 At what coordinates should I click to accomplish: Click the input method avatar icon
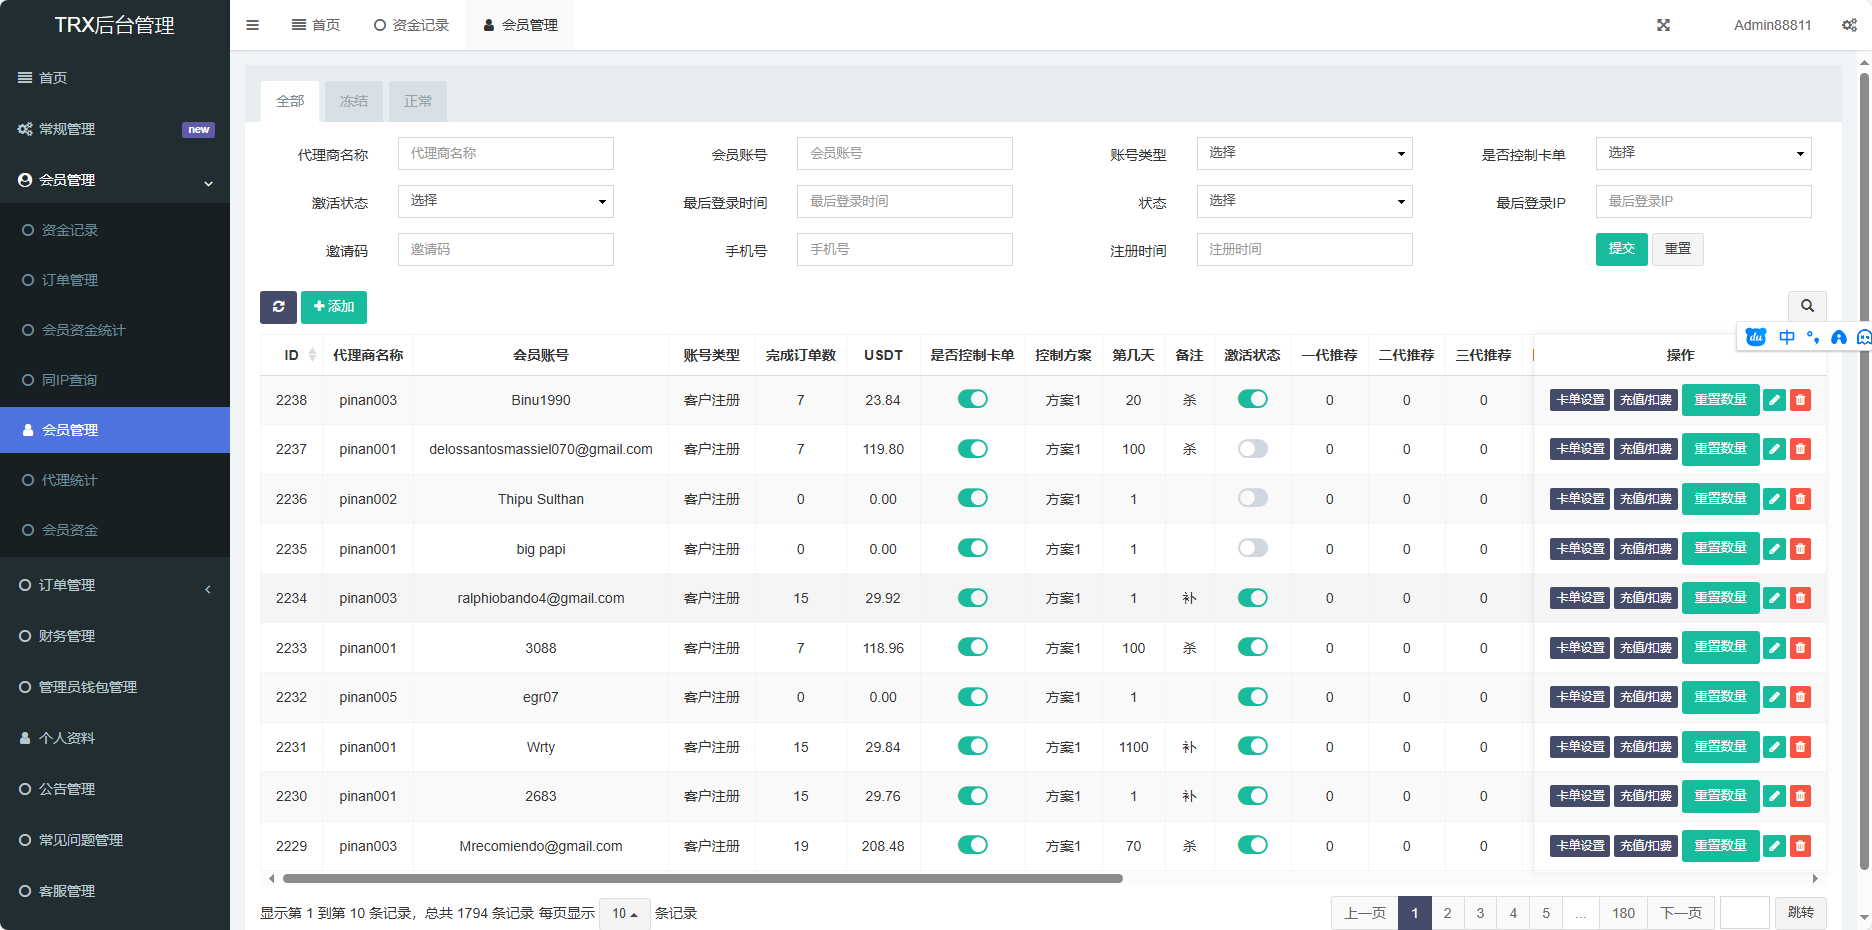click(x=1838, y=337)
